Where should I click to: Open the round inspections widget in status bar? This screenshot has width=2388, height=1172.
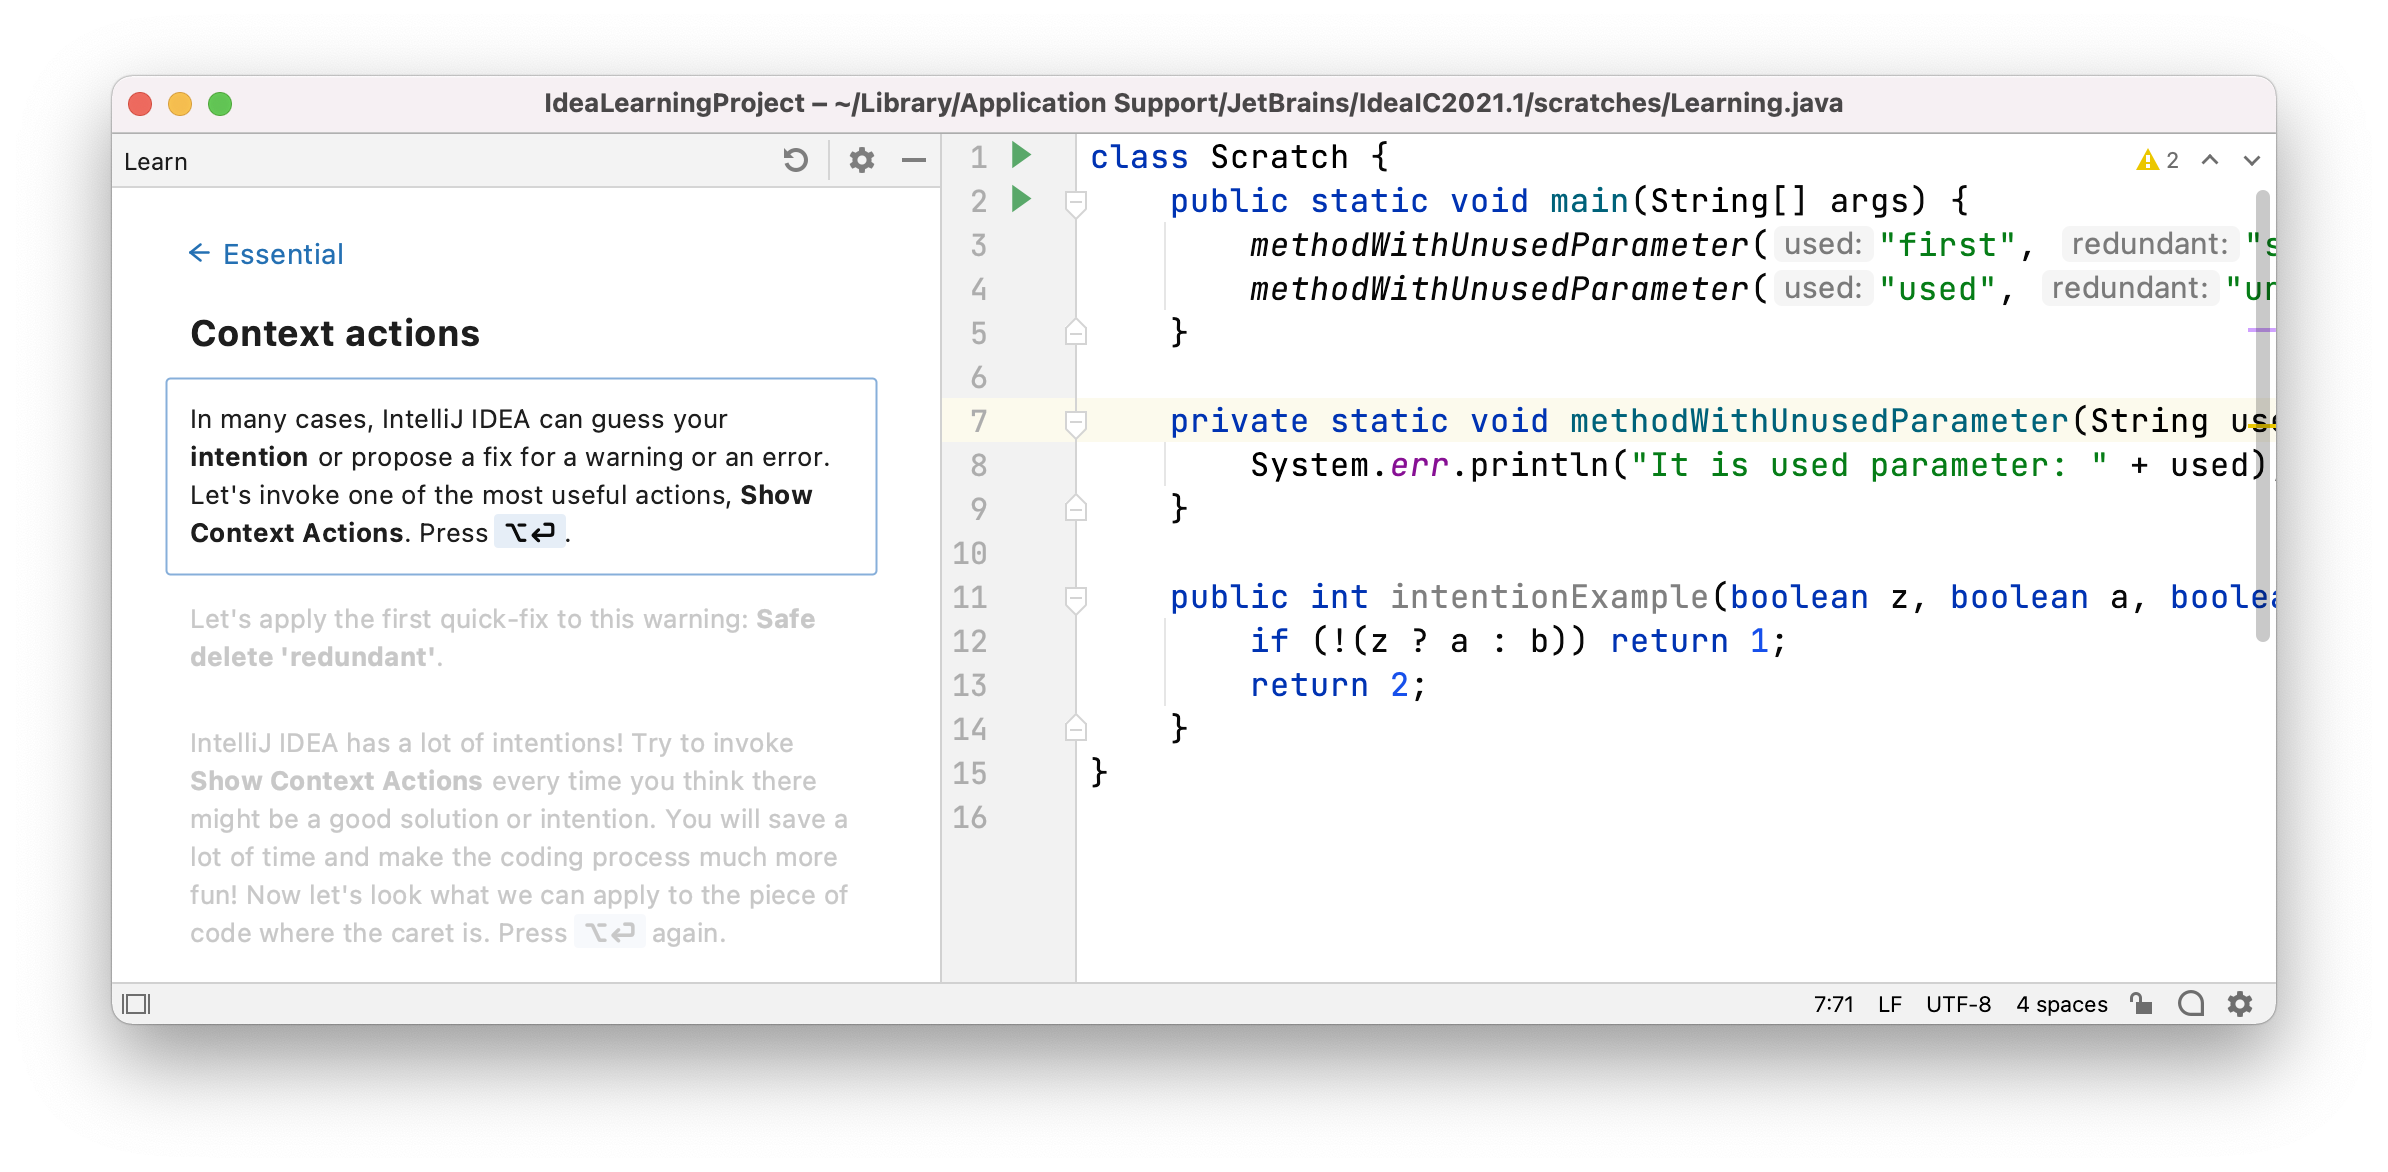tap(2190, 1003)
